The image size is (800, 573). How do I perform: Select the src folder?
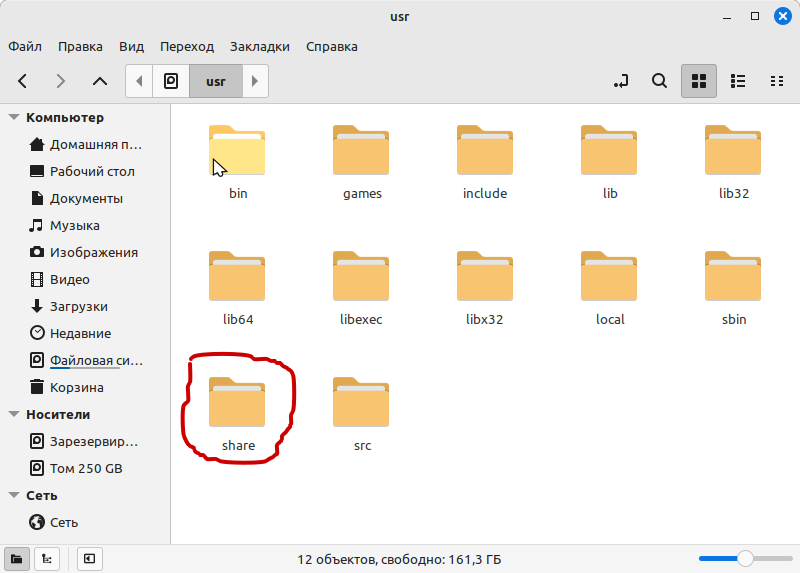361,414
